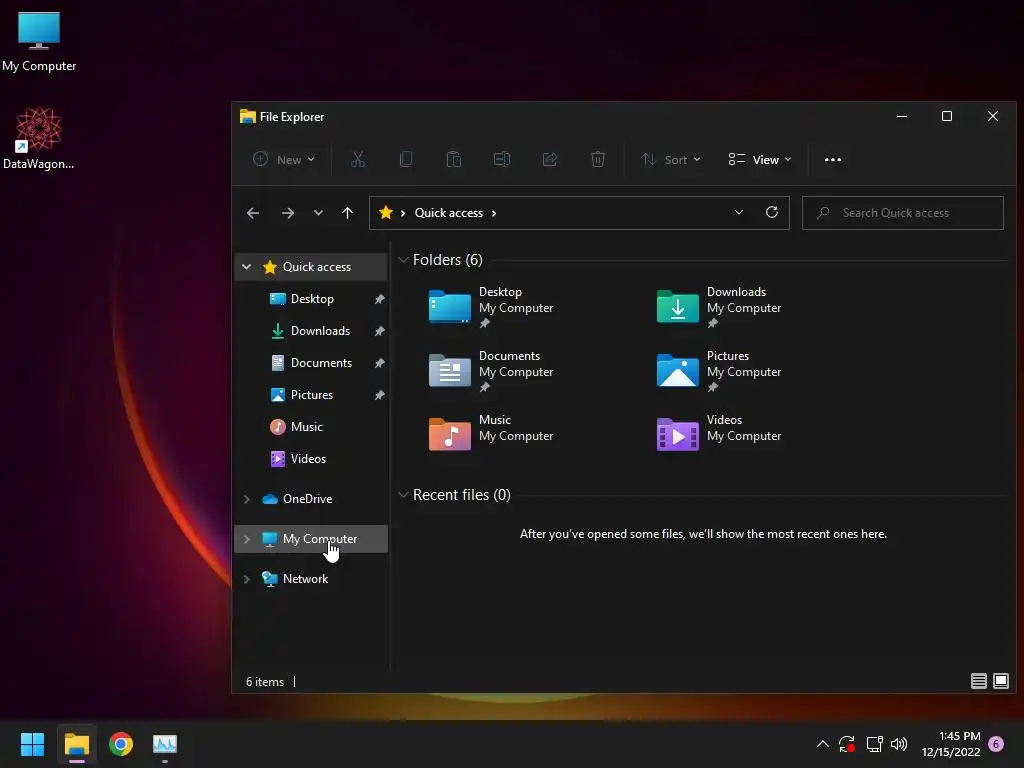Viewport: 1024px width, 768px height.
Task: Open Windows Start menu
Action: point(32,744)
